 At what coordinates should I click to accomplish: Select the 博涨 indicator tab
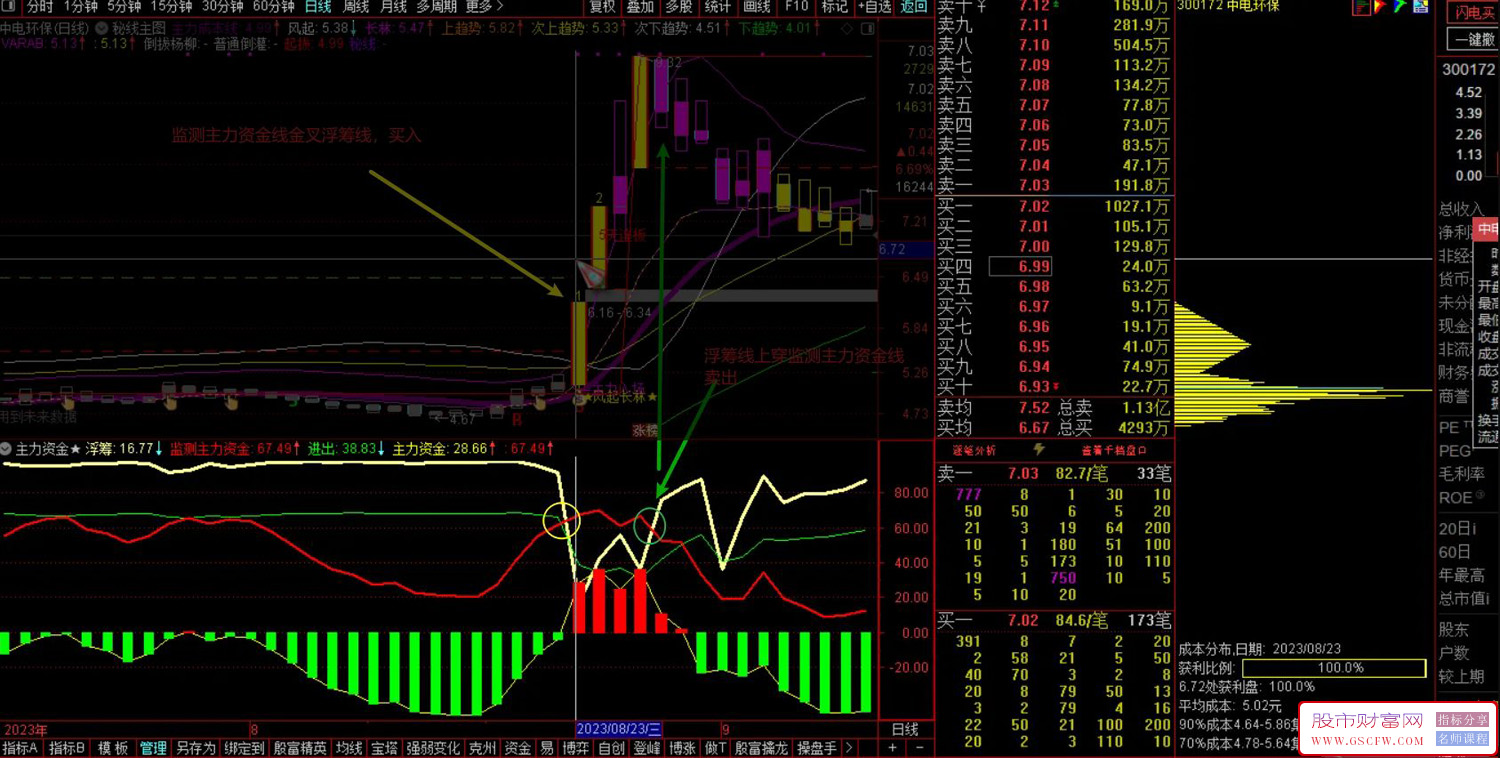pyautogui.click(x=682, y=748)
